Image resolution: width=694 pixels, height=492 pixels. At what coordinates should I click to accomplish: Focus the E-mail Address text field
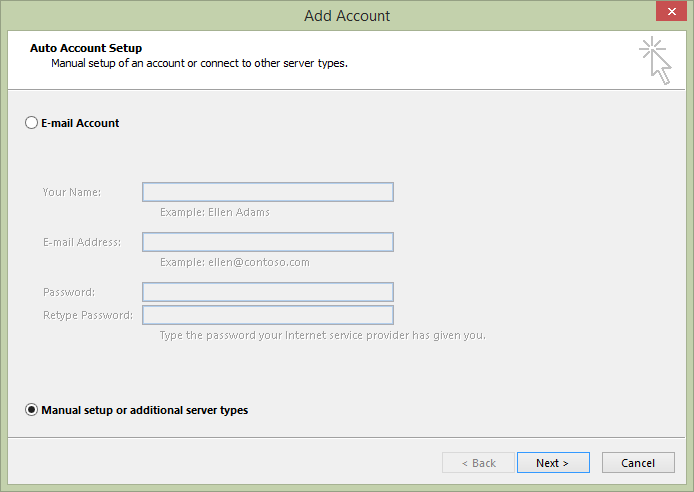pyautogui.click(x=268, y=242)
